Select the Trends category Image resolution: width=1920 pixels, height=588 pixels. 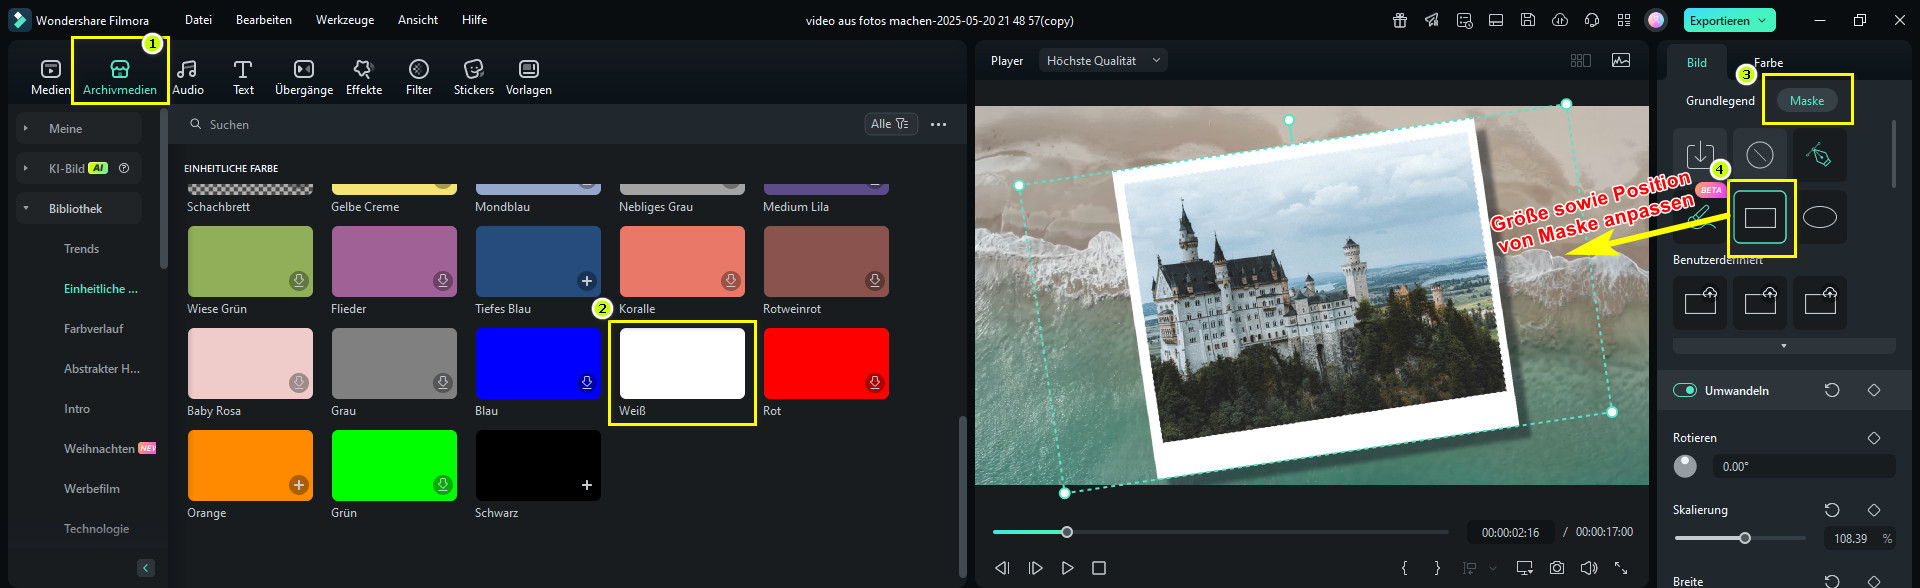82,249
